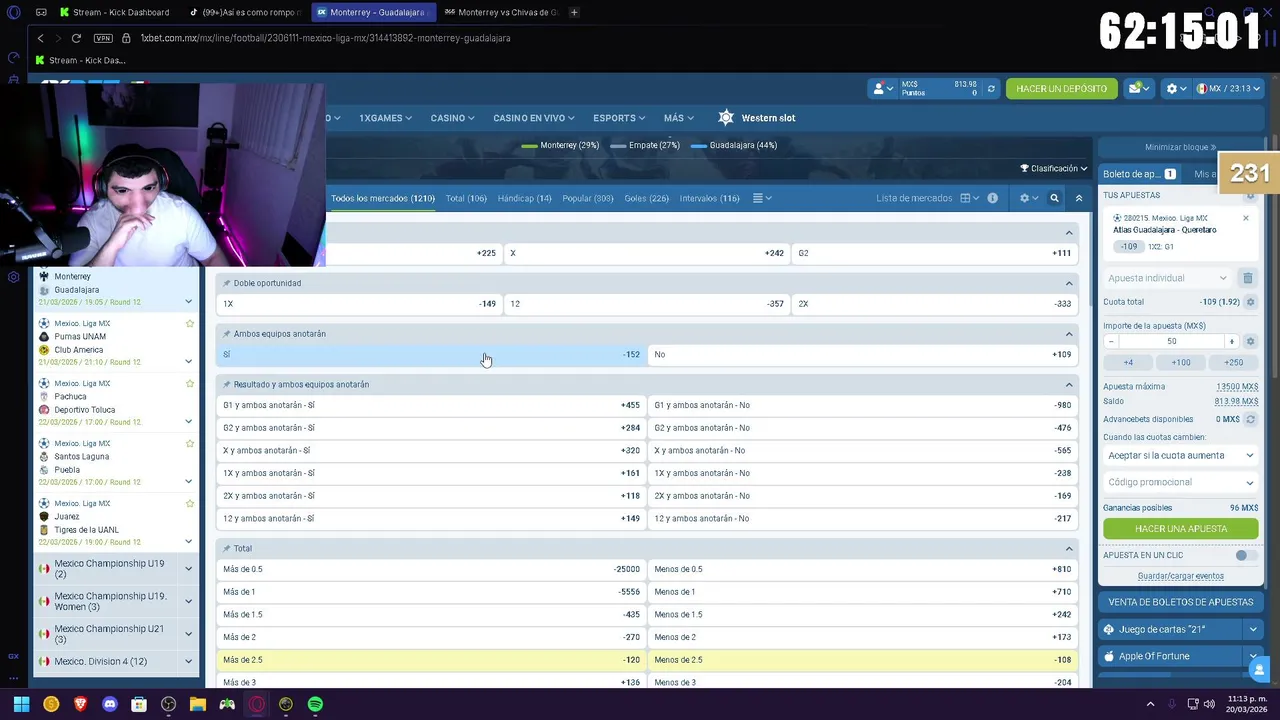The height and width of the screenshot is (720, 1280).
Task: Open the live chat support bubble
Action: click(1259, 670)
